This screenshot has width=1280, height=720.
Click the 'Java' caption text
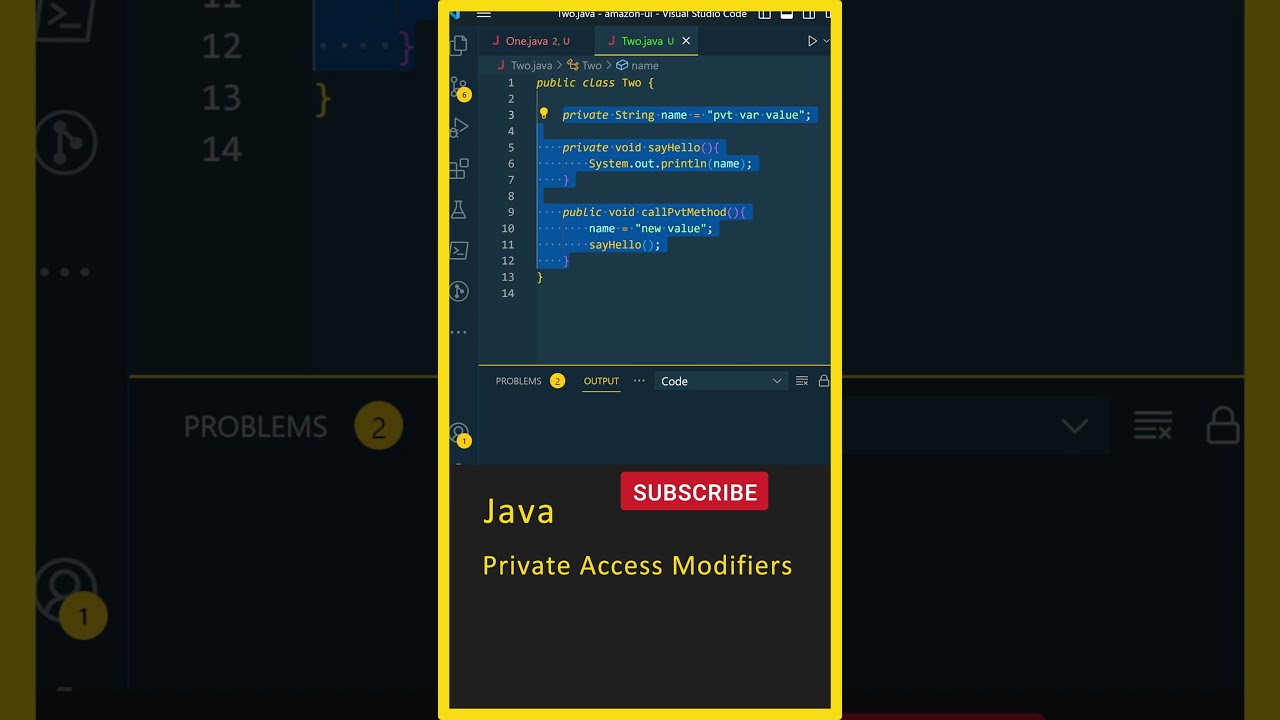(519, 512)
